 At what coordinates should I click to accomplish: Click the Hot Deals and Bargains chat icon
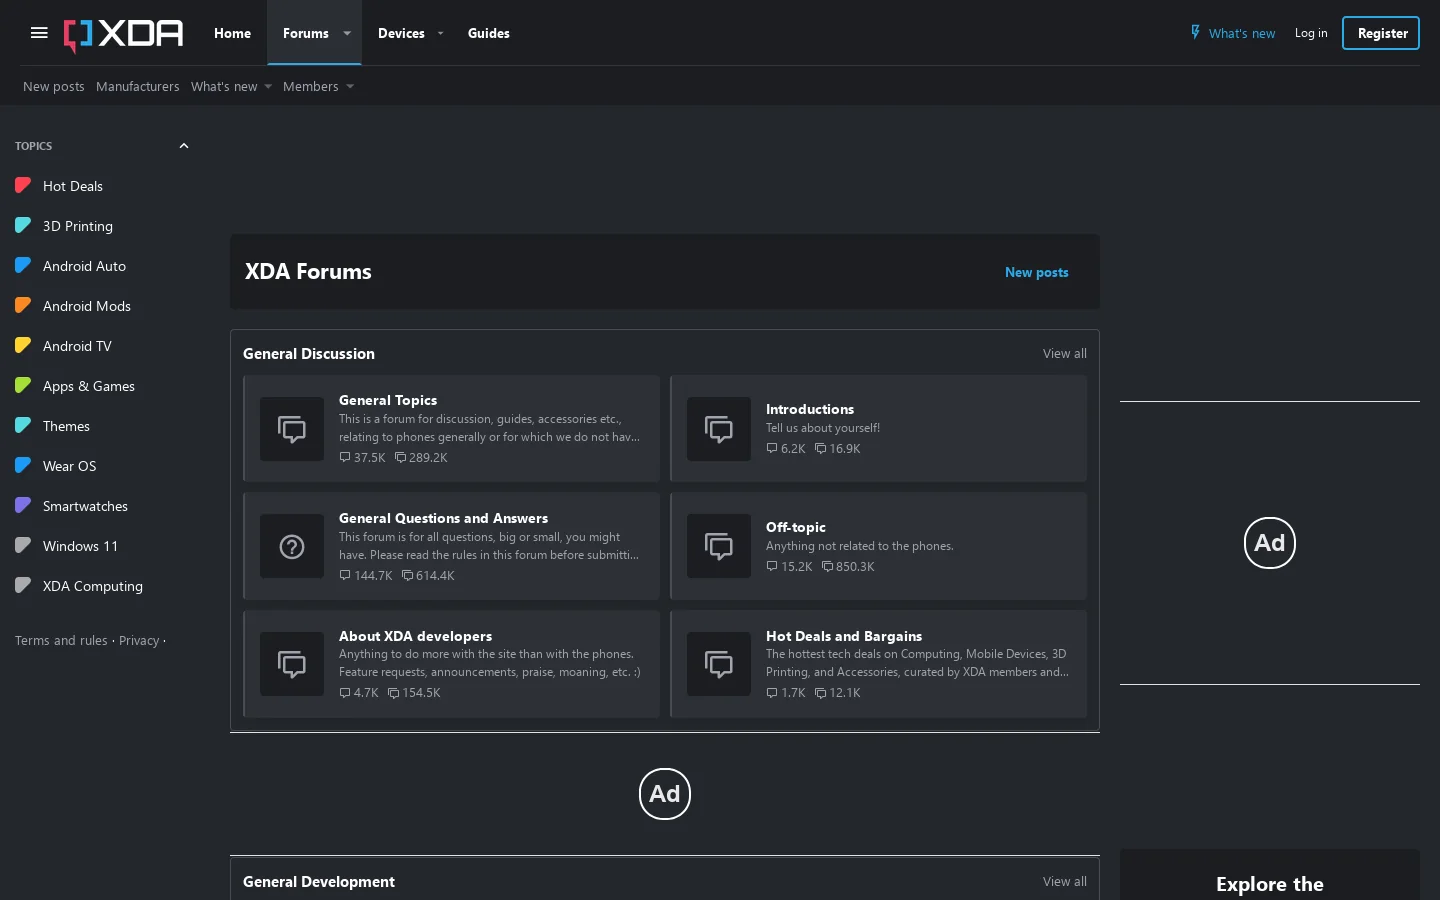[x=719, y=664]
